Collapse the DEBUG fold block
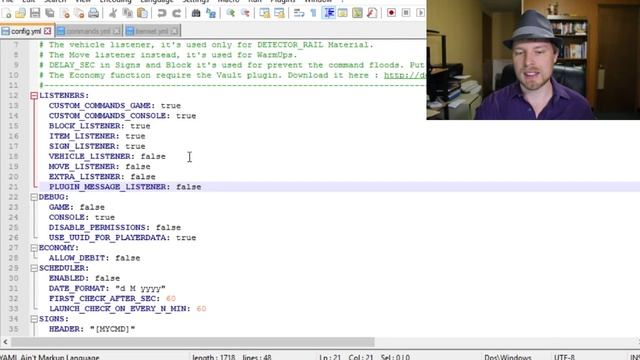This screenshot has height=360, width=640. point(34,197)
